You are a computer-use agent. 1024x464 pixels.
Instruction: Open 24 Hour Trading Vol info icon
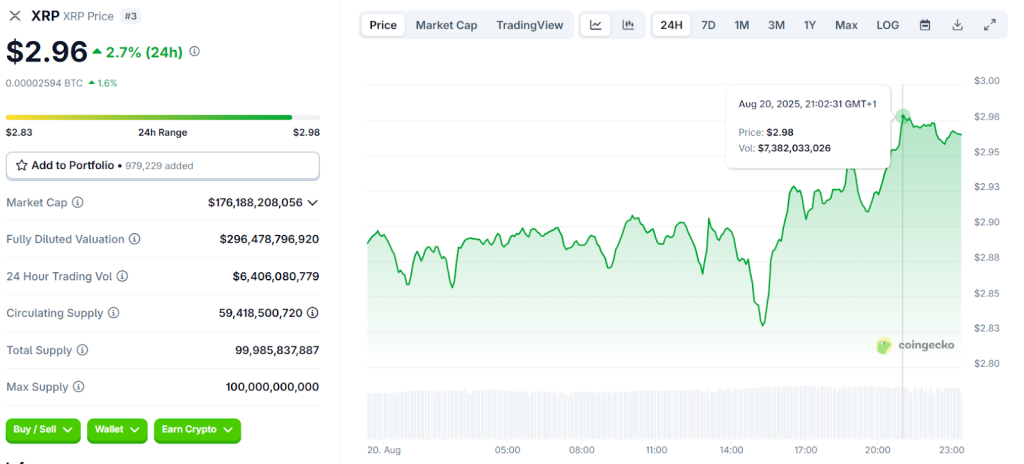coord(122,276)
